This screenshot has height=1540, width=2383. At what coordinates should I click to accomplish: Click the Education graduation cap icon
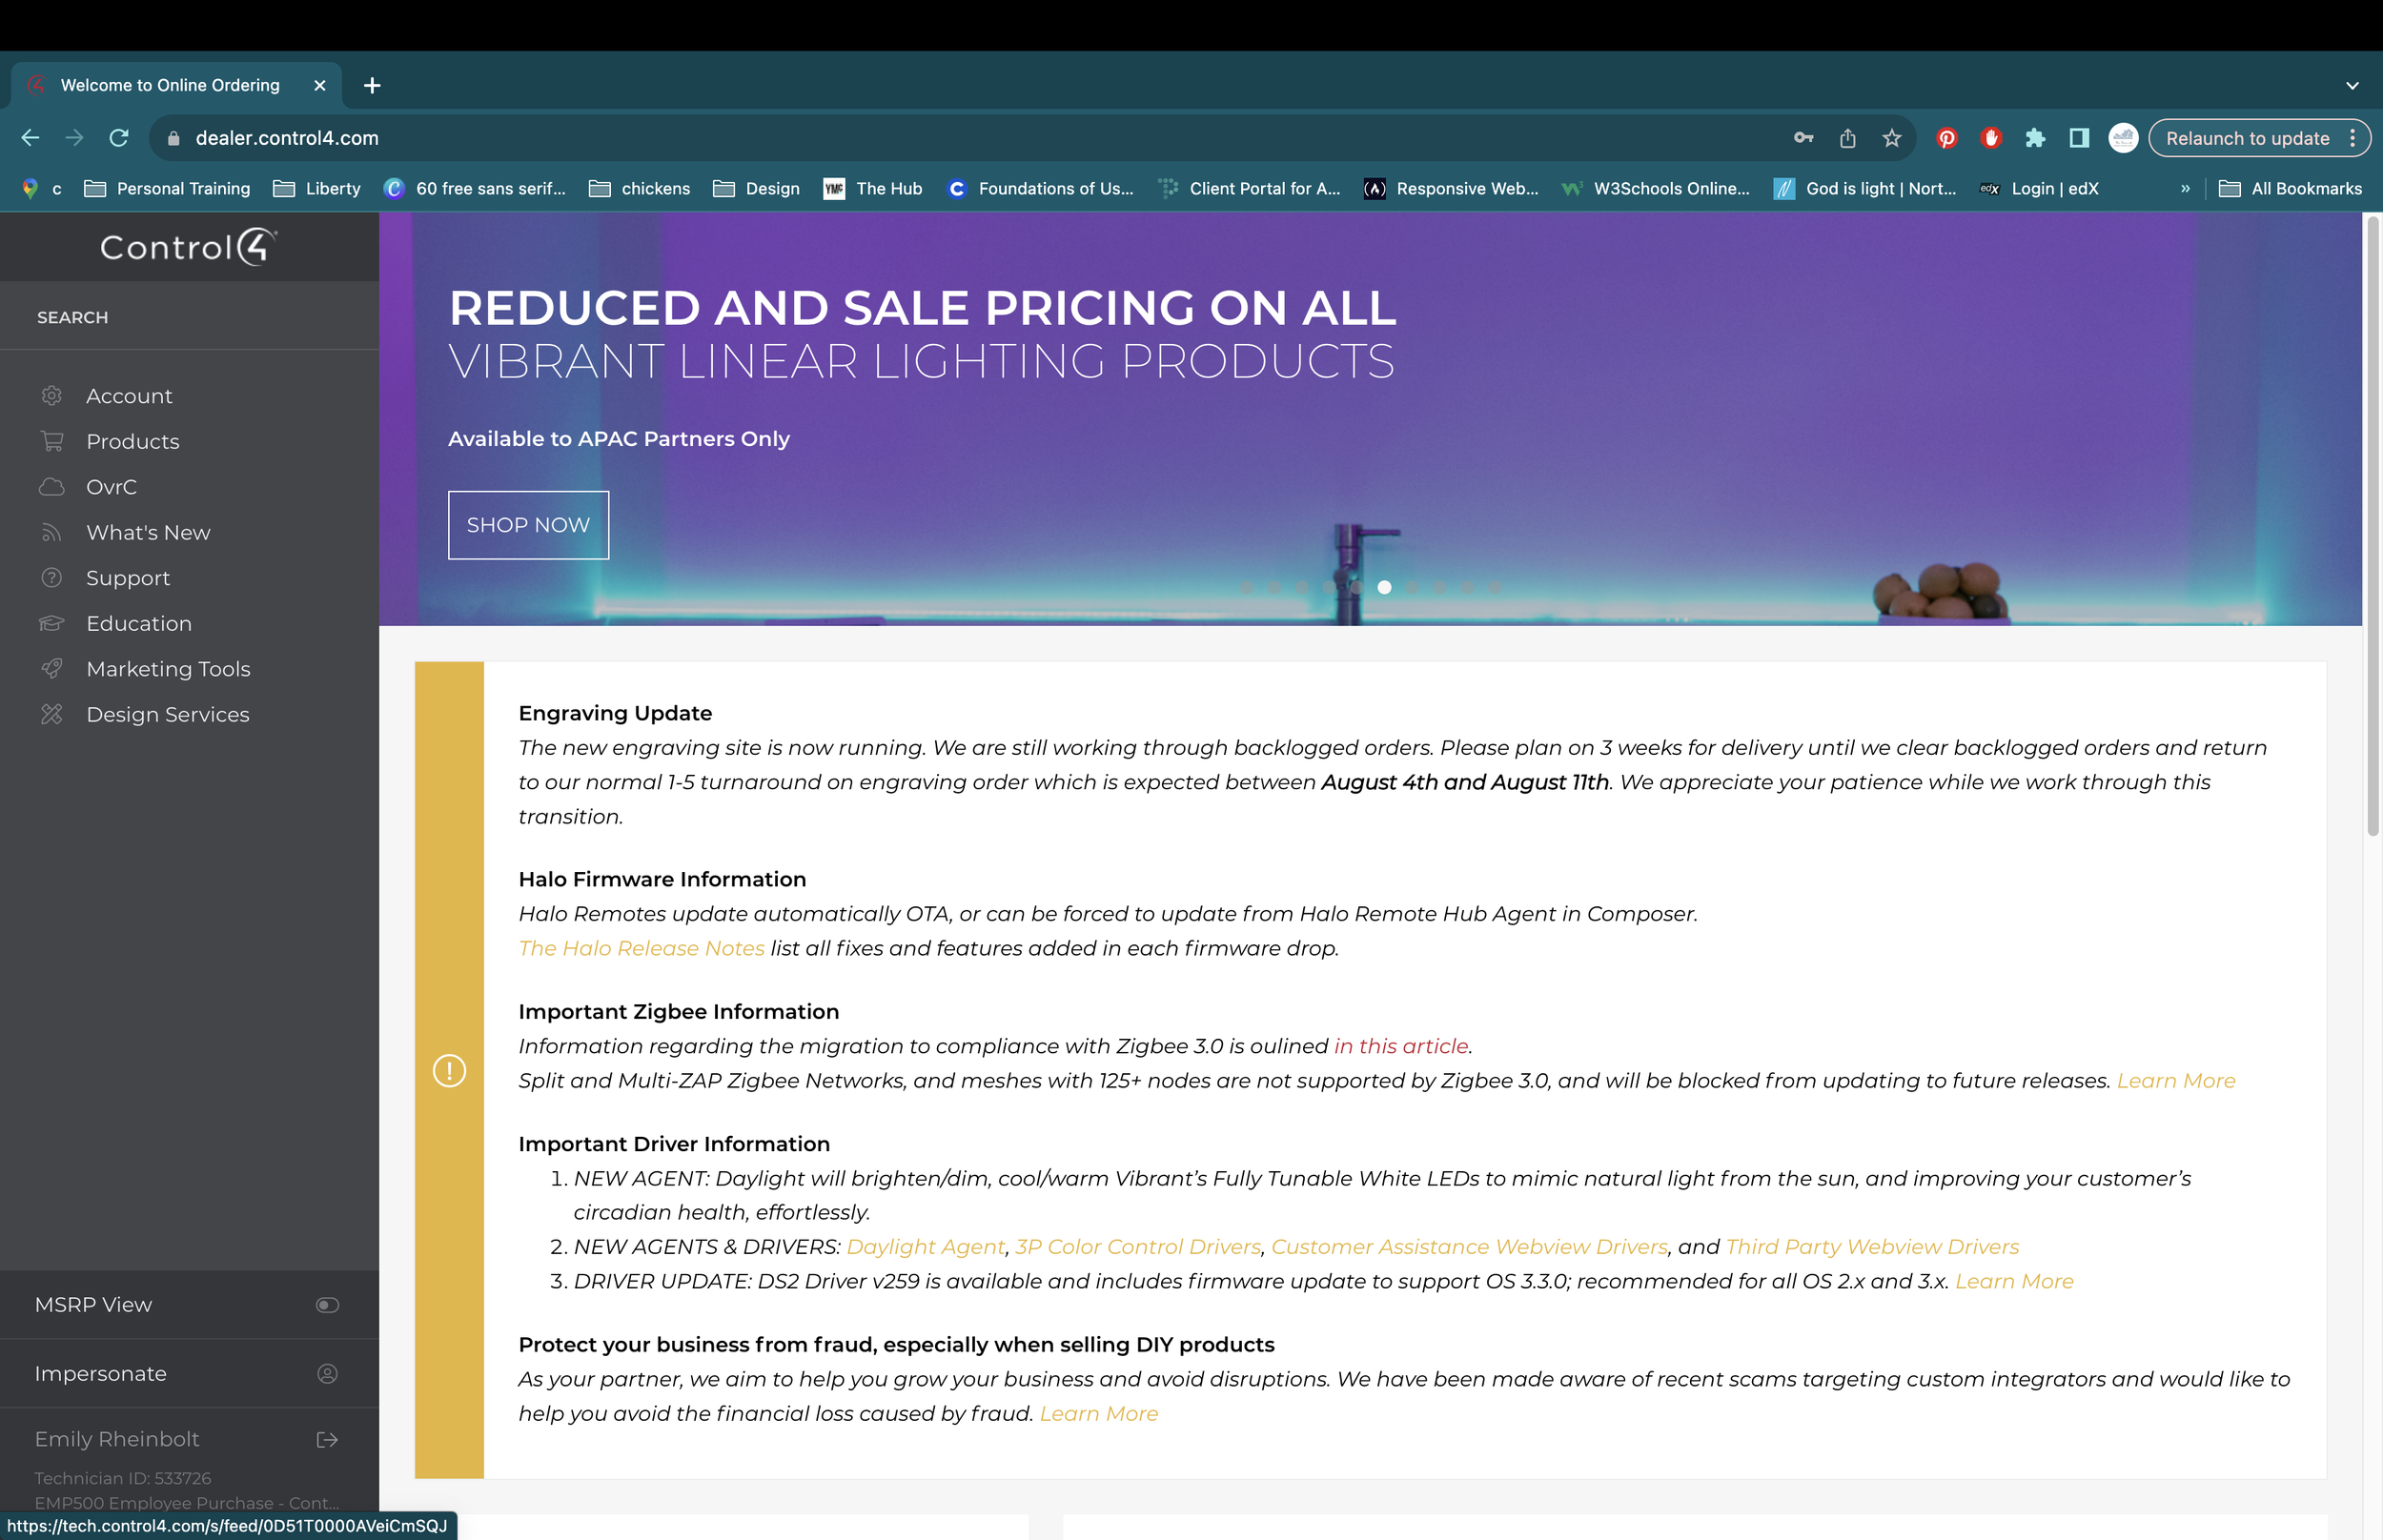51,624
